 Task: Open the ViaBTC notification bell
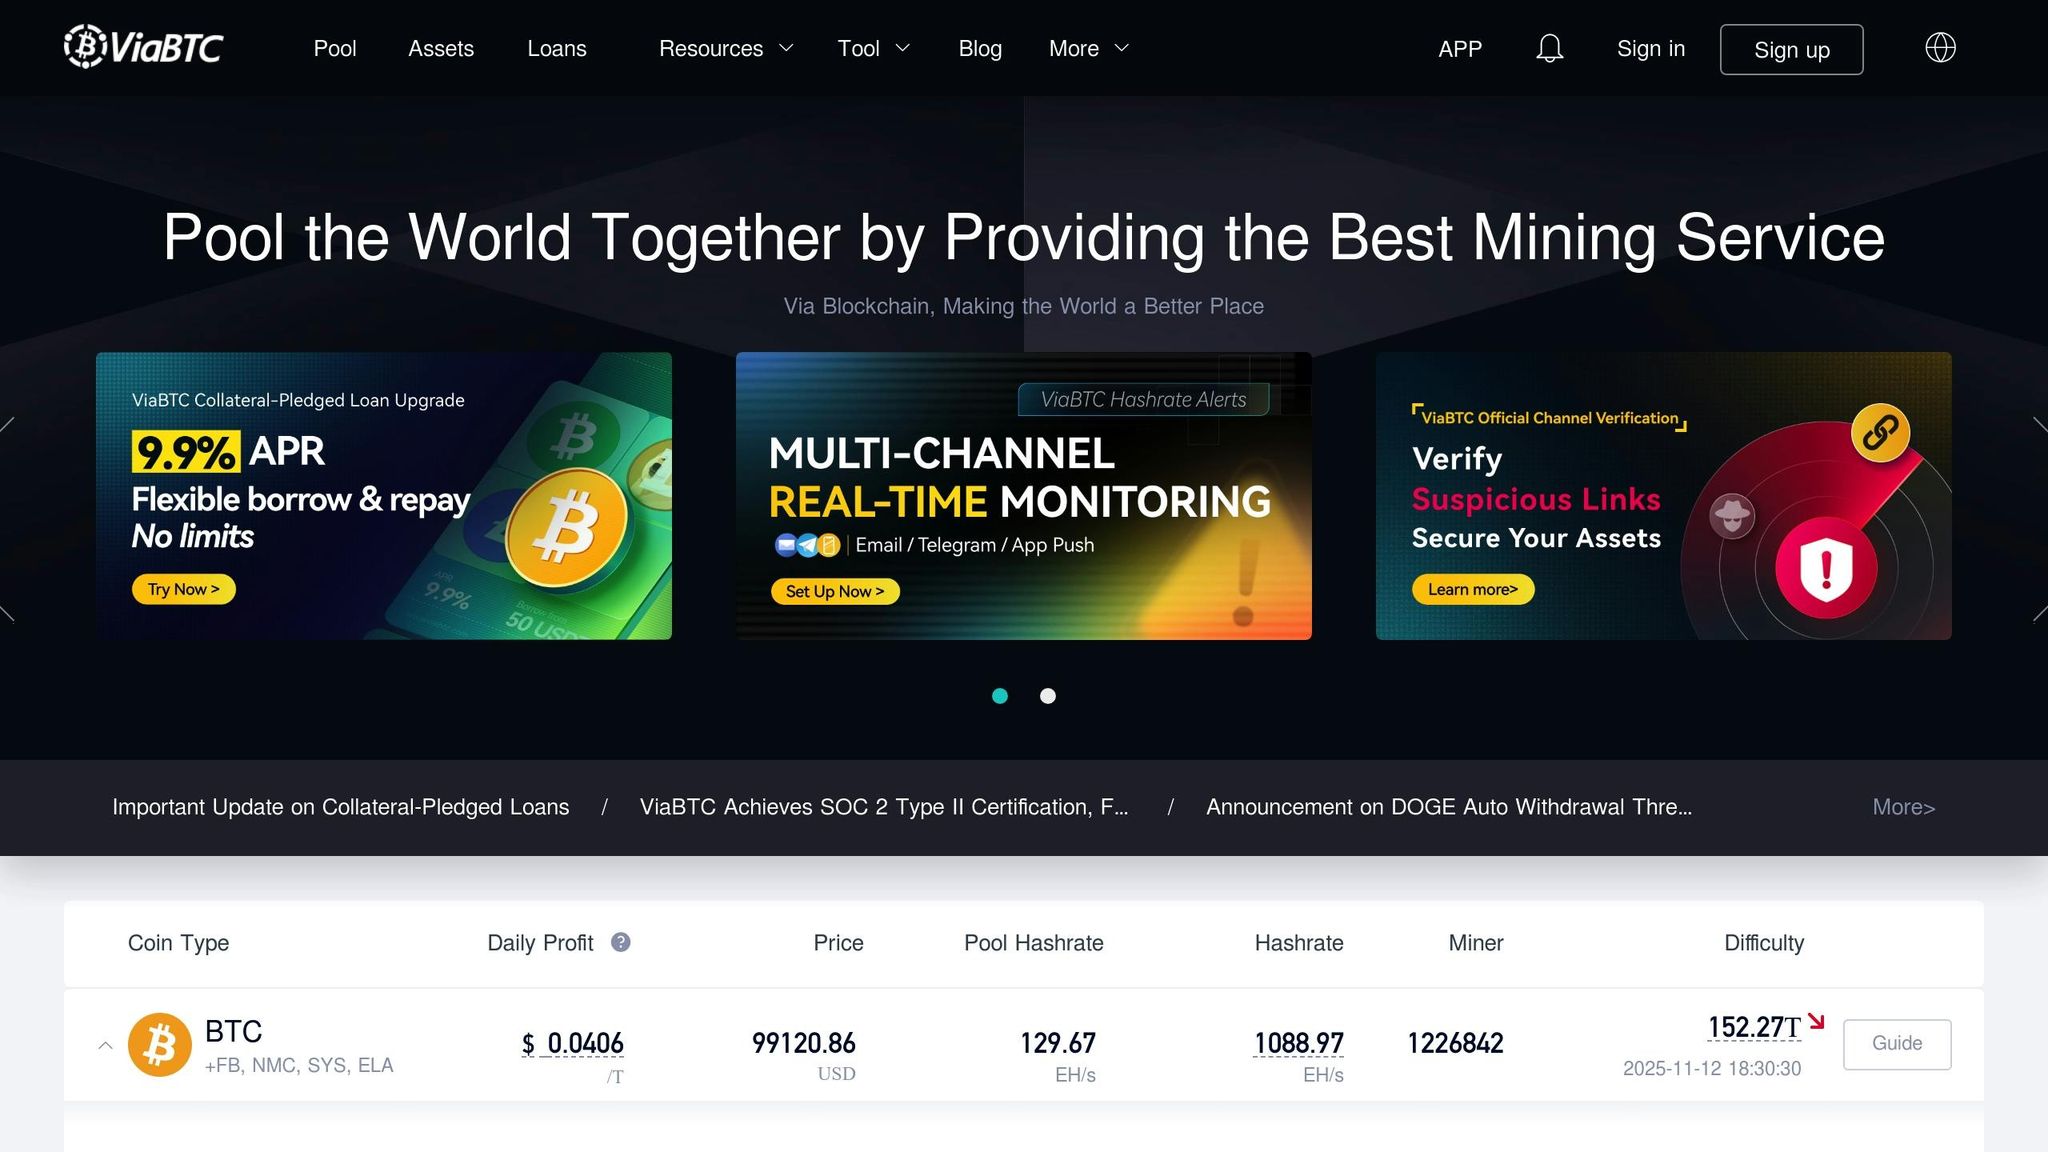pos(1549,48)
